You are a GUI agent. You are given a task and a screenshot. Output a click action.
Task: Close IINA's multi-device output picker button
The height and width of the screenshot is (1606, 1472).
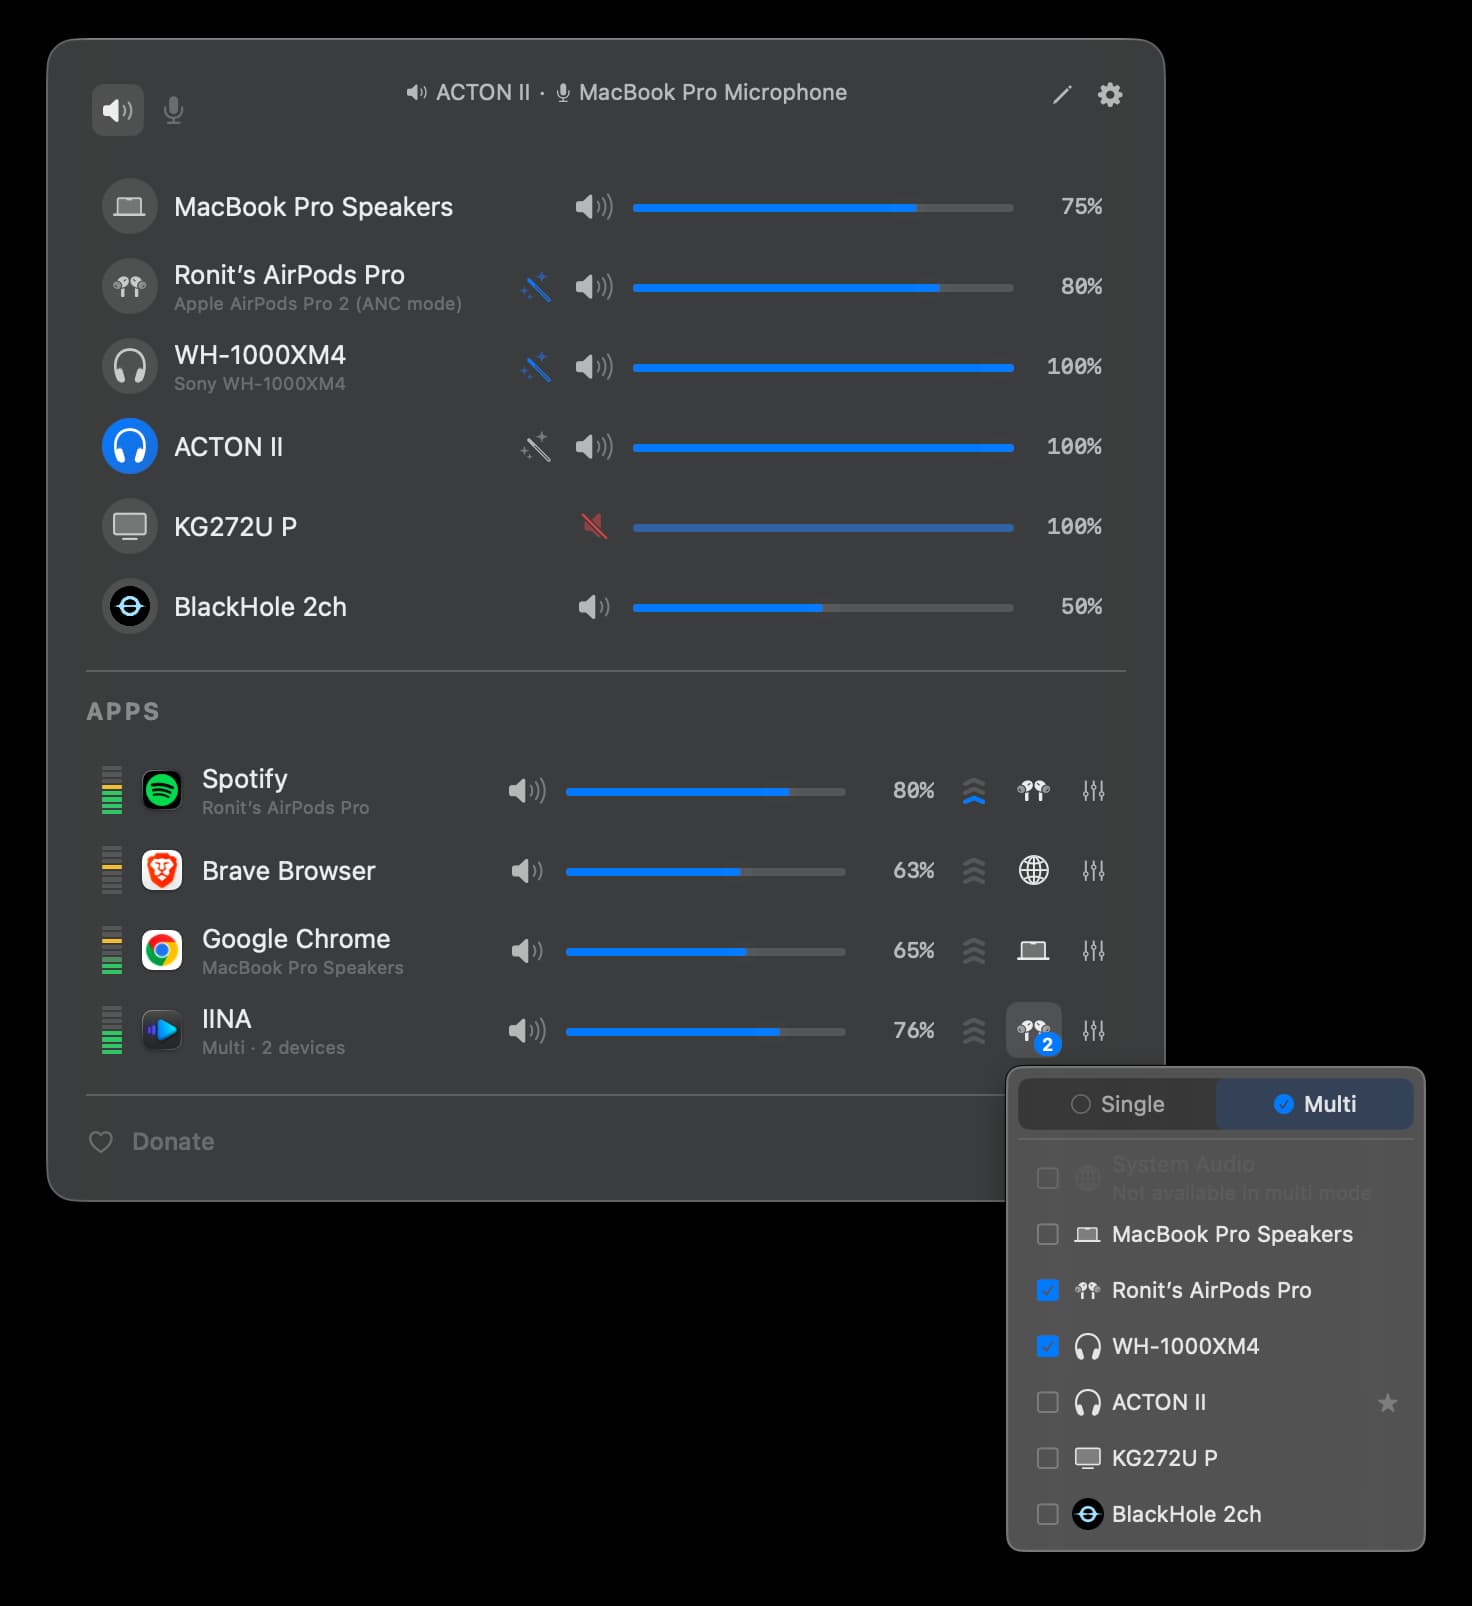pyautogui.click(x=1034, y=1030)
